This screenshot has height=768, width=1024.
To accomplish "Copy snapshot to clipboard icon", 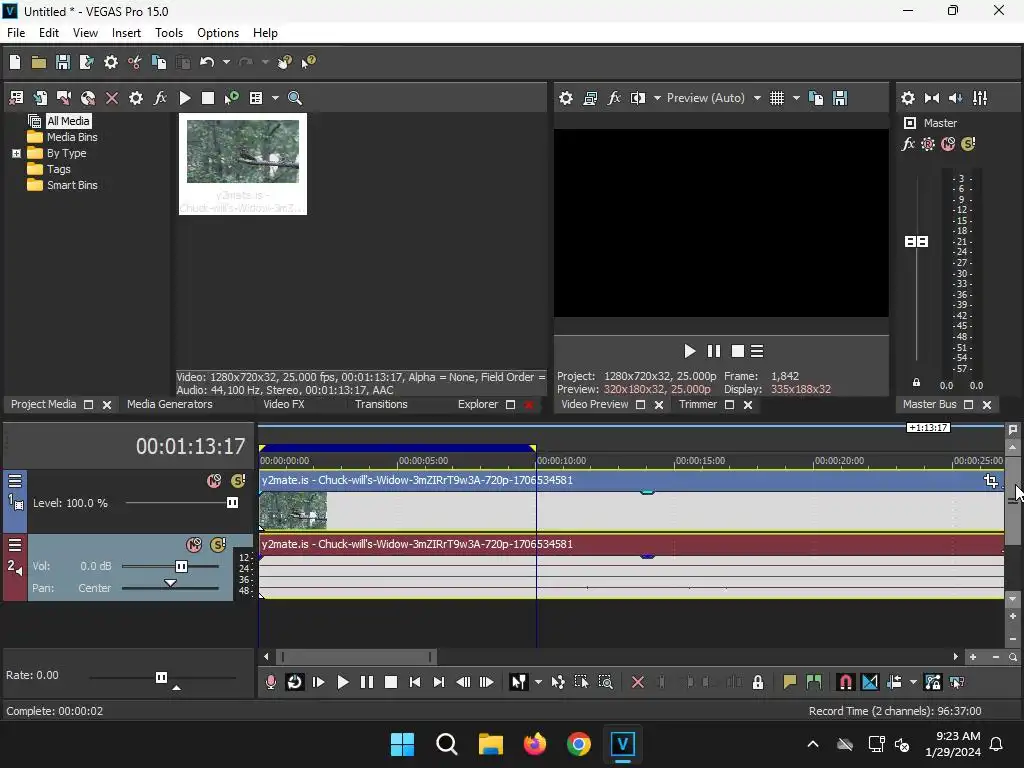I will pyautogui.click(x=816, y=98).
